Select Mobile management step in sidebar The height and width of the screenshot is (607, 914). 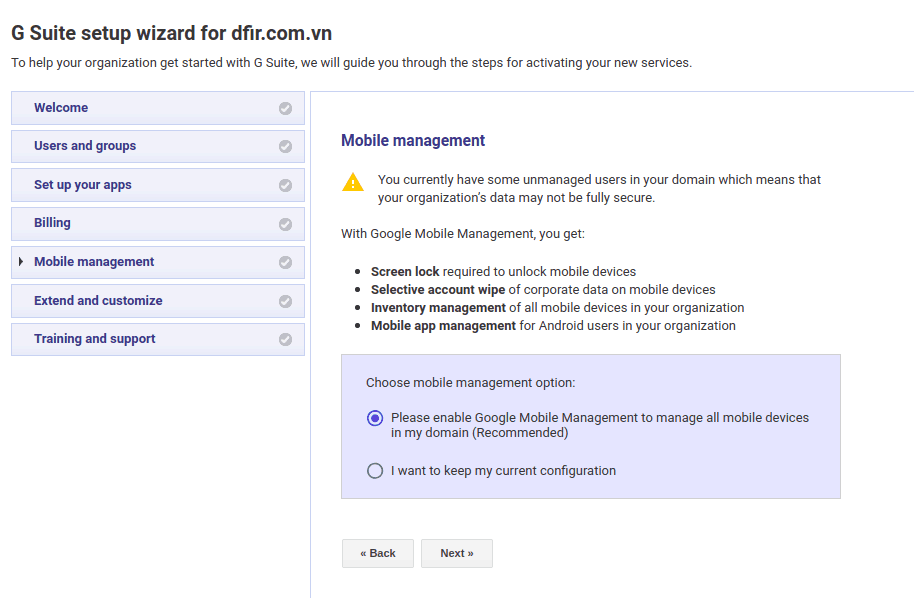coord(158,262)
